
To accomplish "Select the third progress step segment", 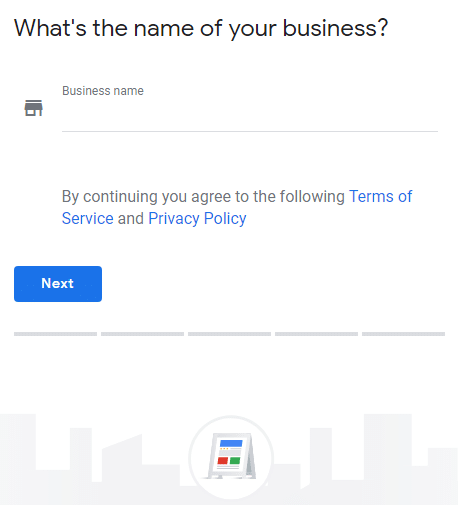I will pyautogui.click(x=229, y=334).
